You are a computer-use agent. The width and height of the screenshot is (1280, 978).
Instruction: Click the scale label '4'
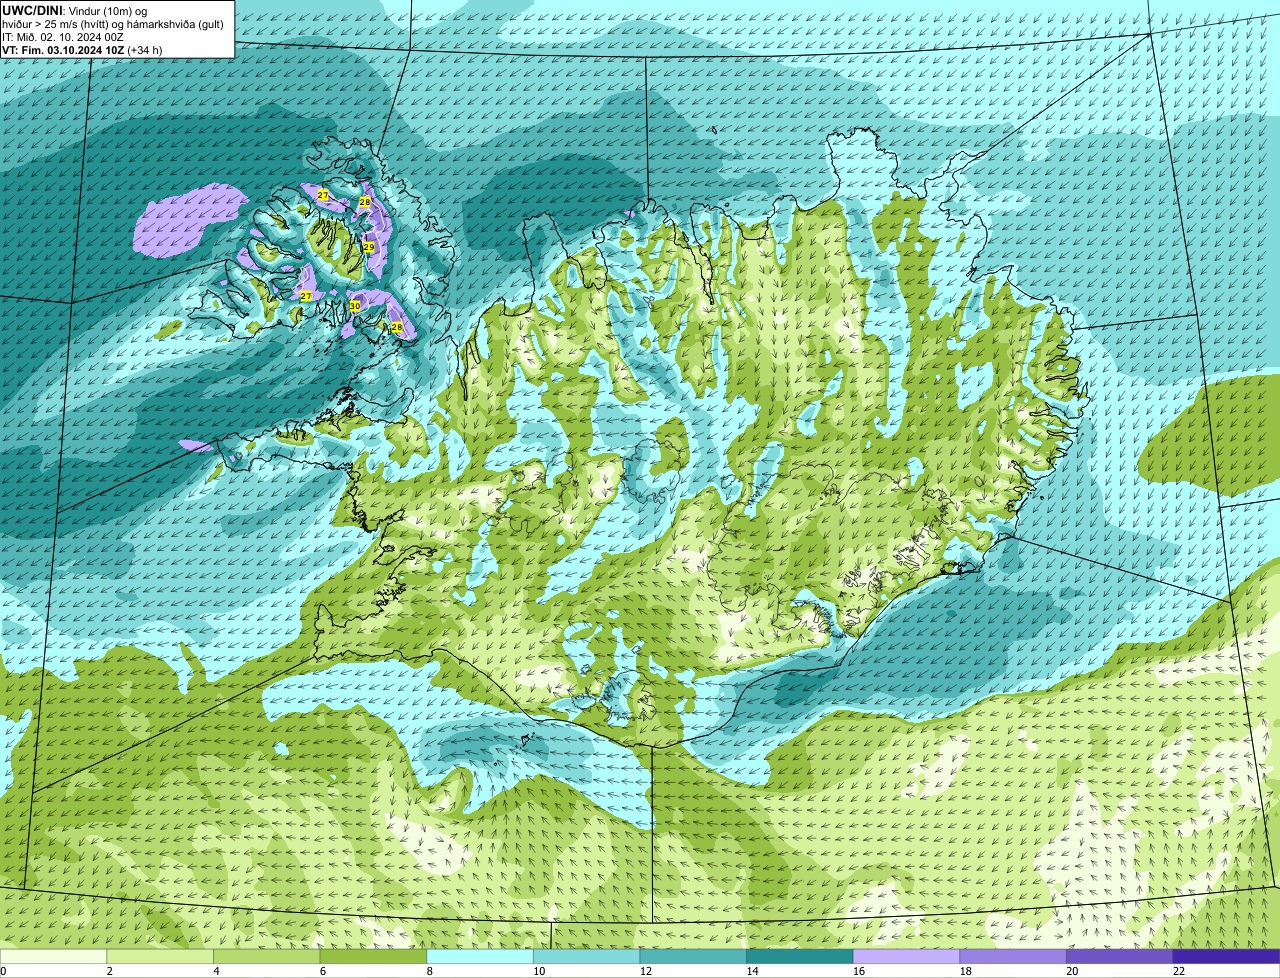click(x=216, y=971)
